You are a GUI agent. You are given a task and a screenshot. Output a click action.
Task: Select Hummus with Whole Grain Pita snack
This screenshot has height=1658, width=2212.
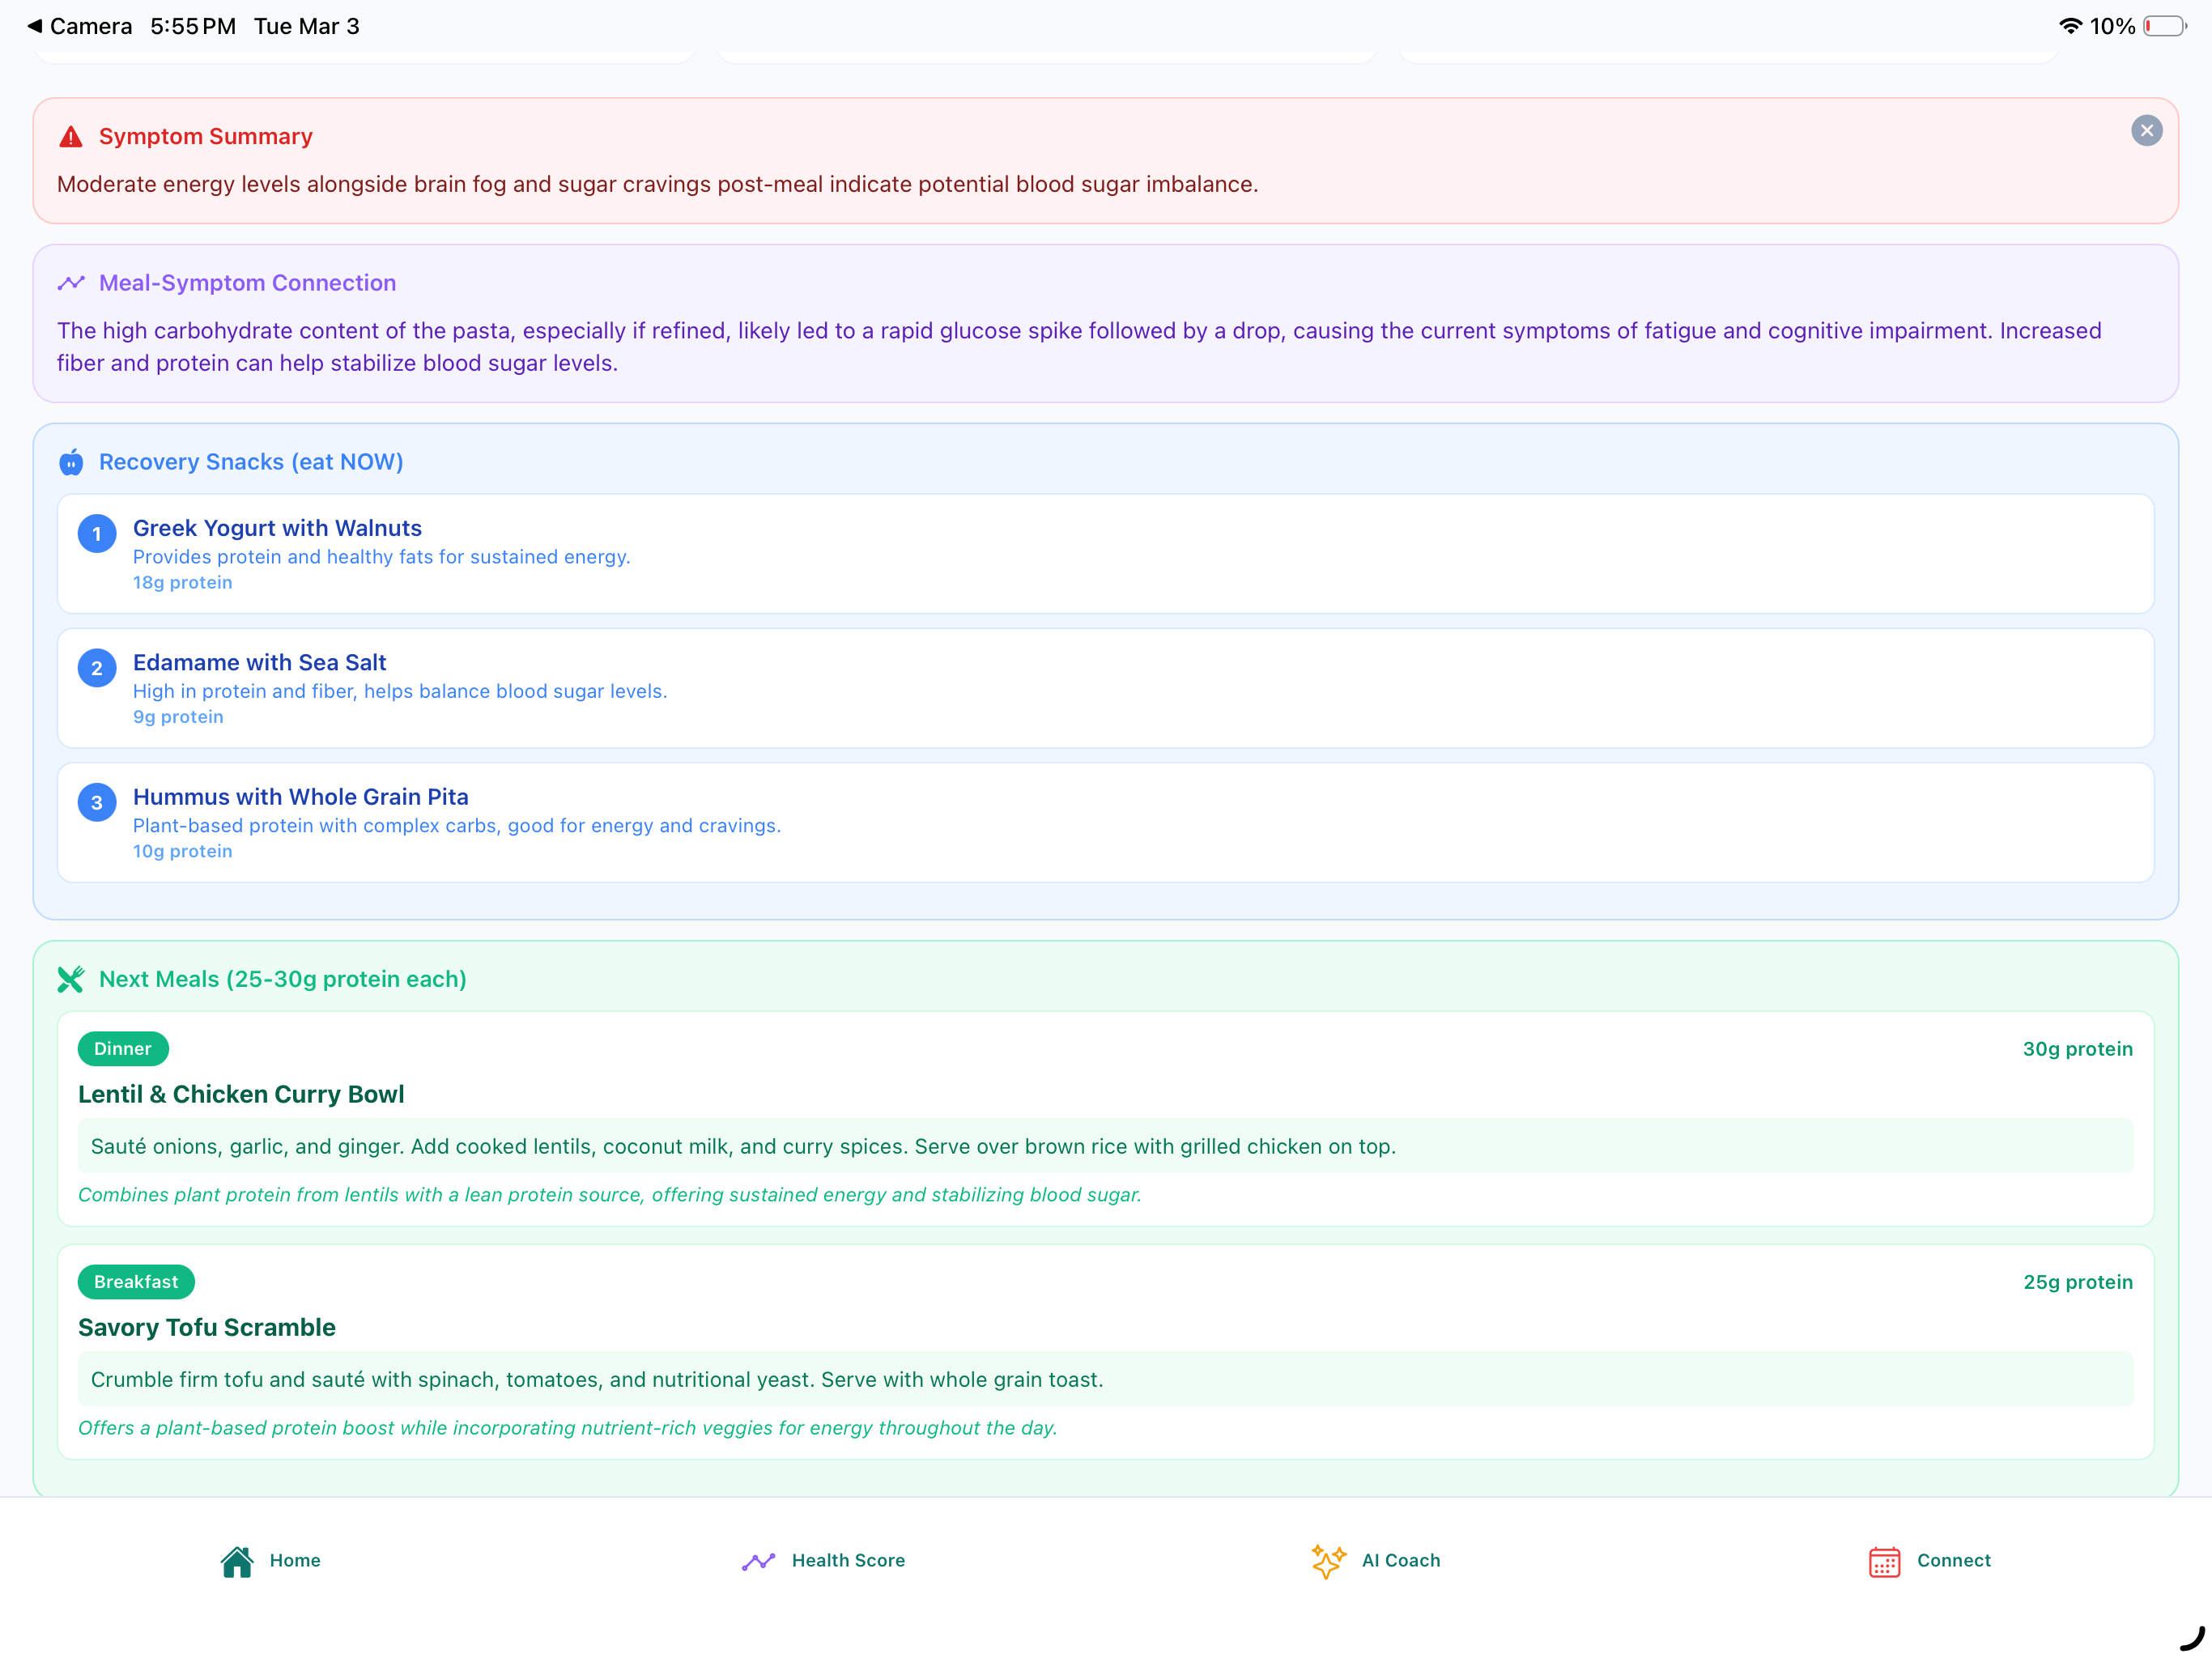pos(1105,822)
